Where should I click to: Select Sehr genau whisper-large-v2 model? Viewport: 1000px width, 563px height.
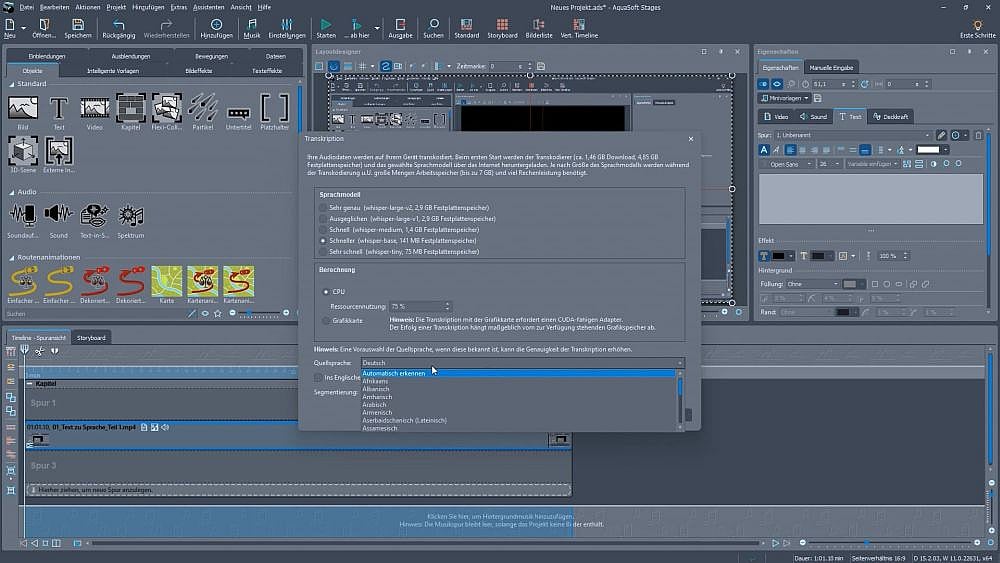[x=323, y=207]
